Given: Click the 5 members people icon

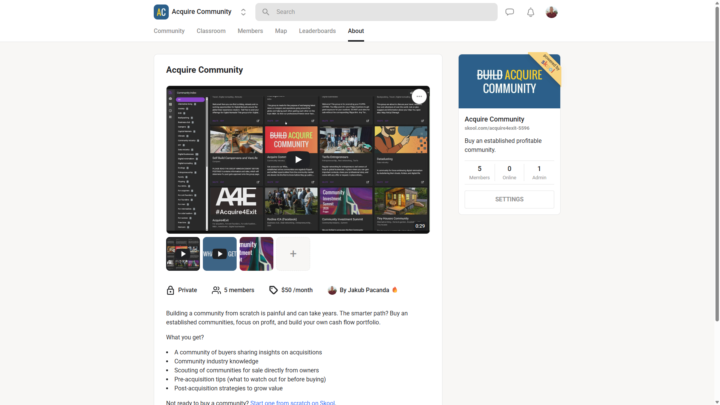Looking at the screenshot, I should [216, 290].
